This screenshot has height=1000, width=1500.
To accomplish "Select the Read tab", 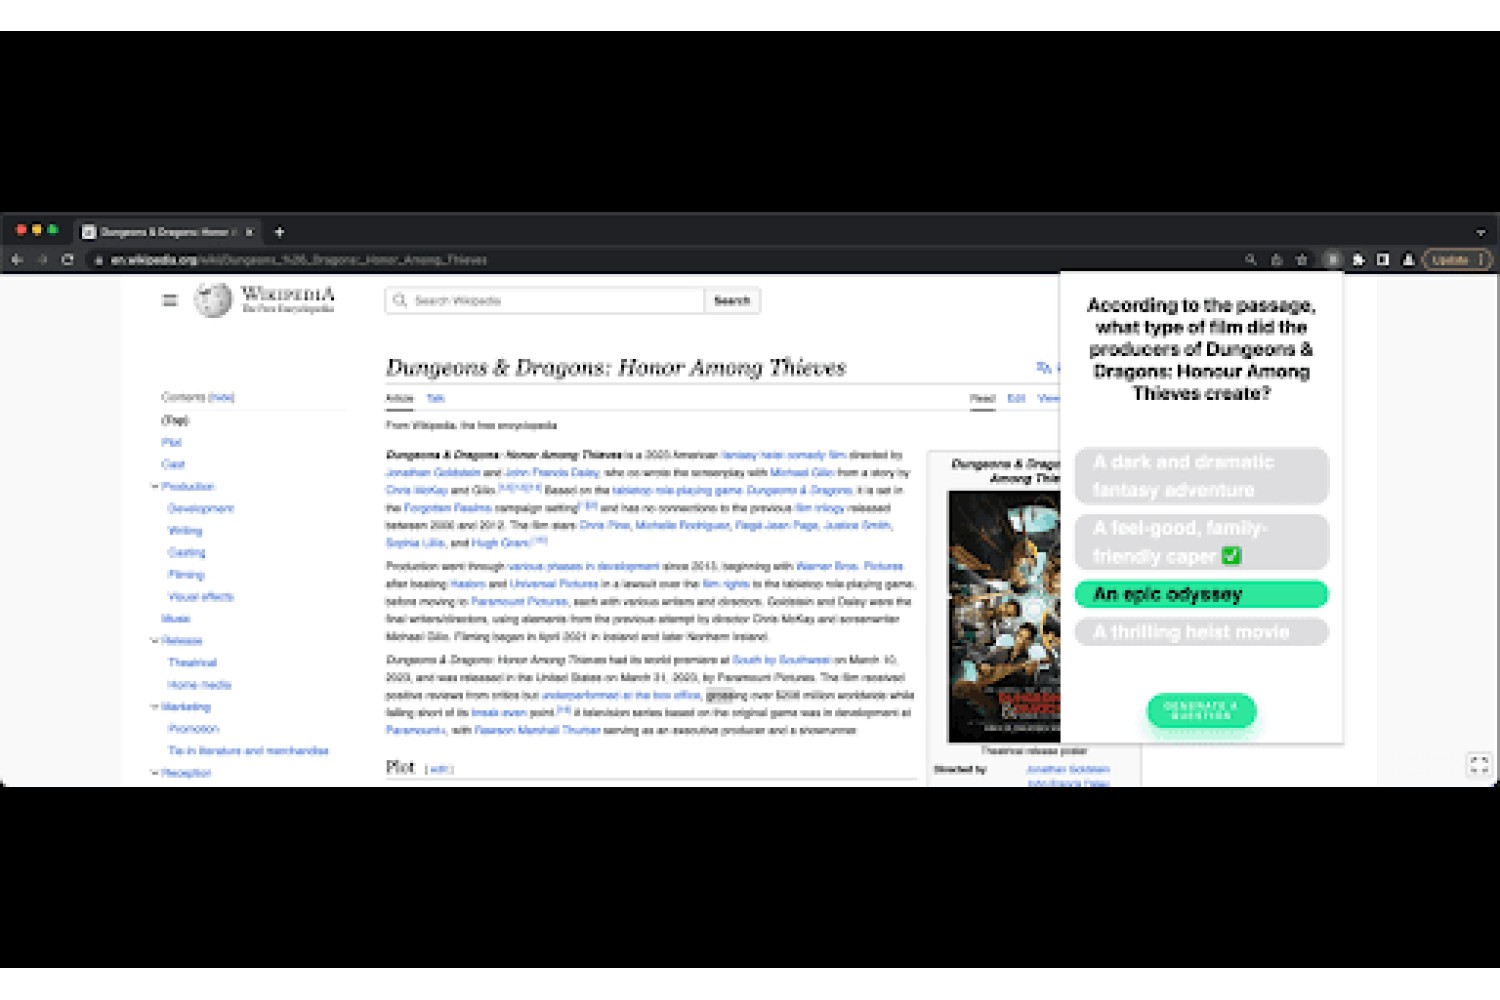I will tap(982, 398).
